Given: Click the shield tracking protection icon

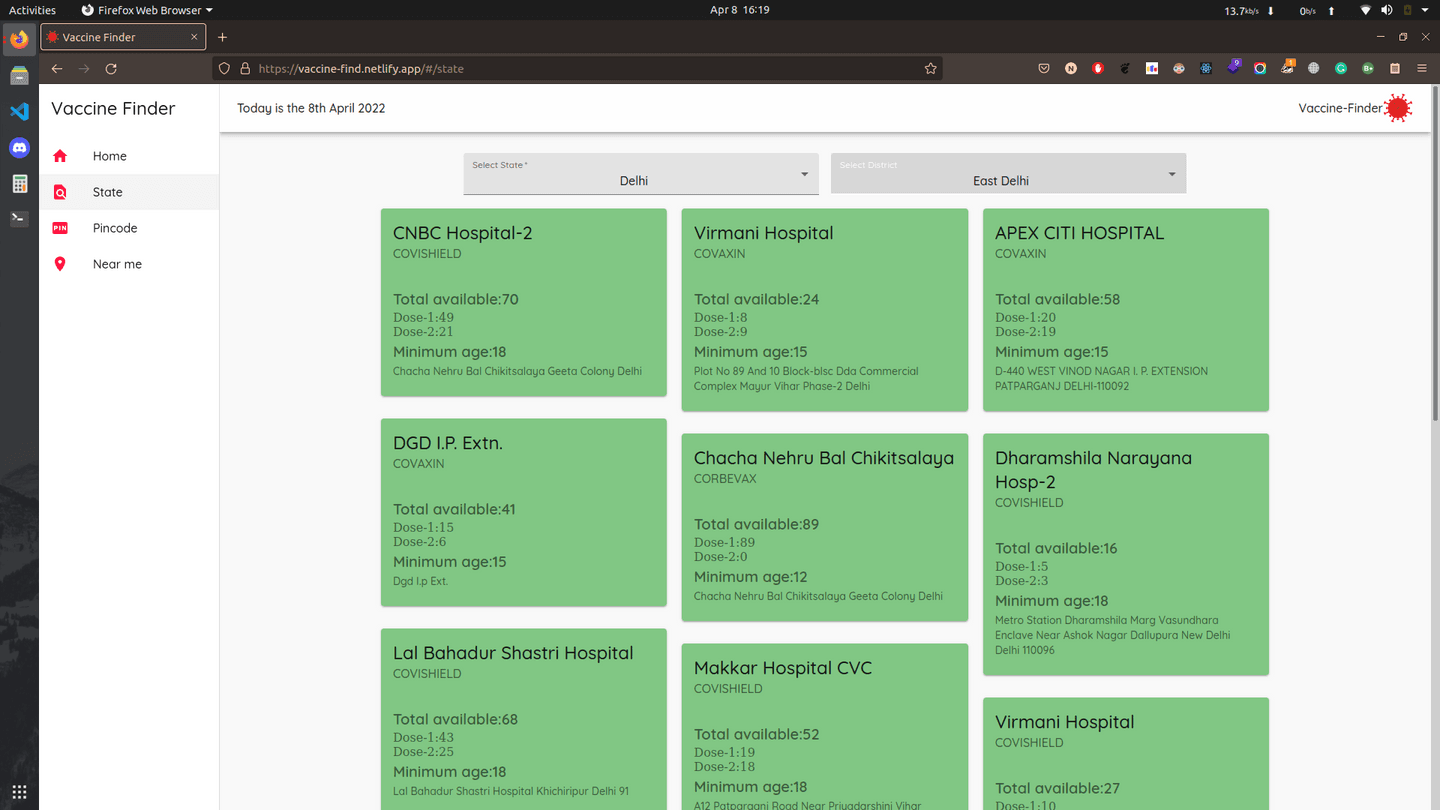Looking at the screenshot, I should pyautogui.click(x=225, y=69).
